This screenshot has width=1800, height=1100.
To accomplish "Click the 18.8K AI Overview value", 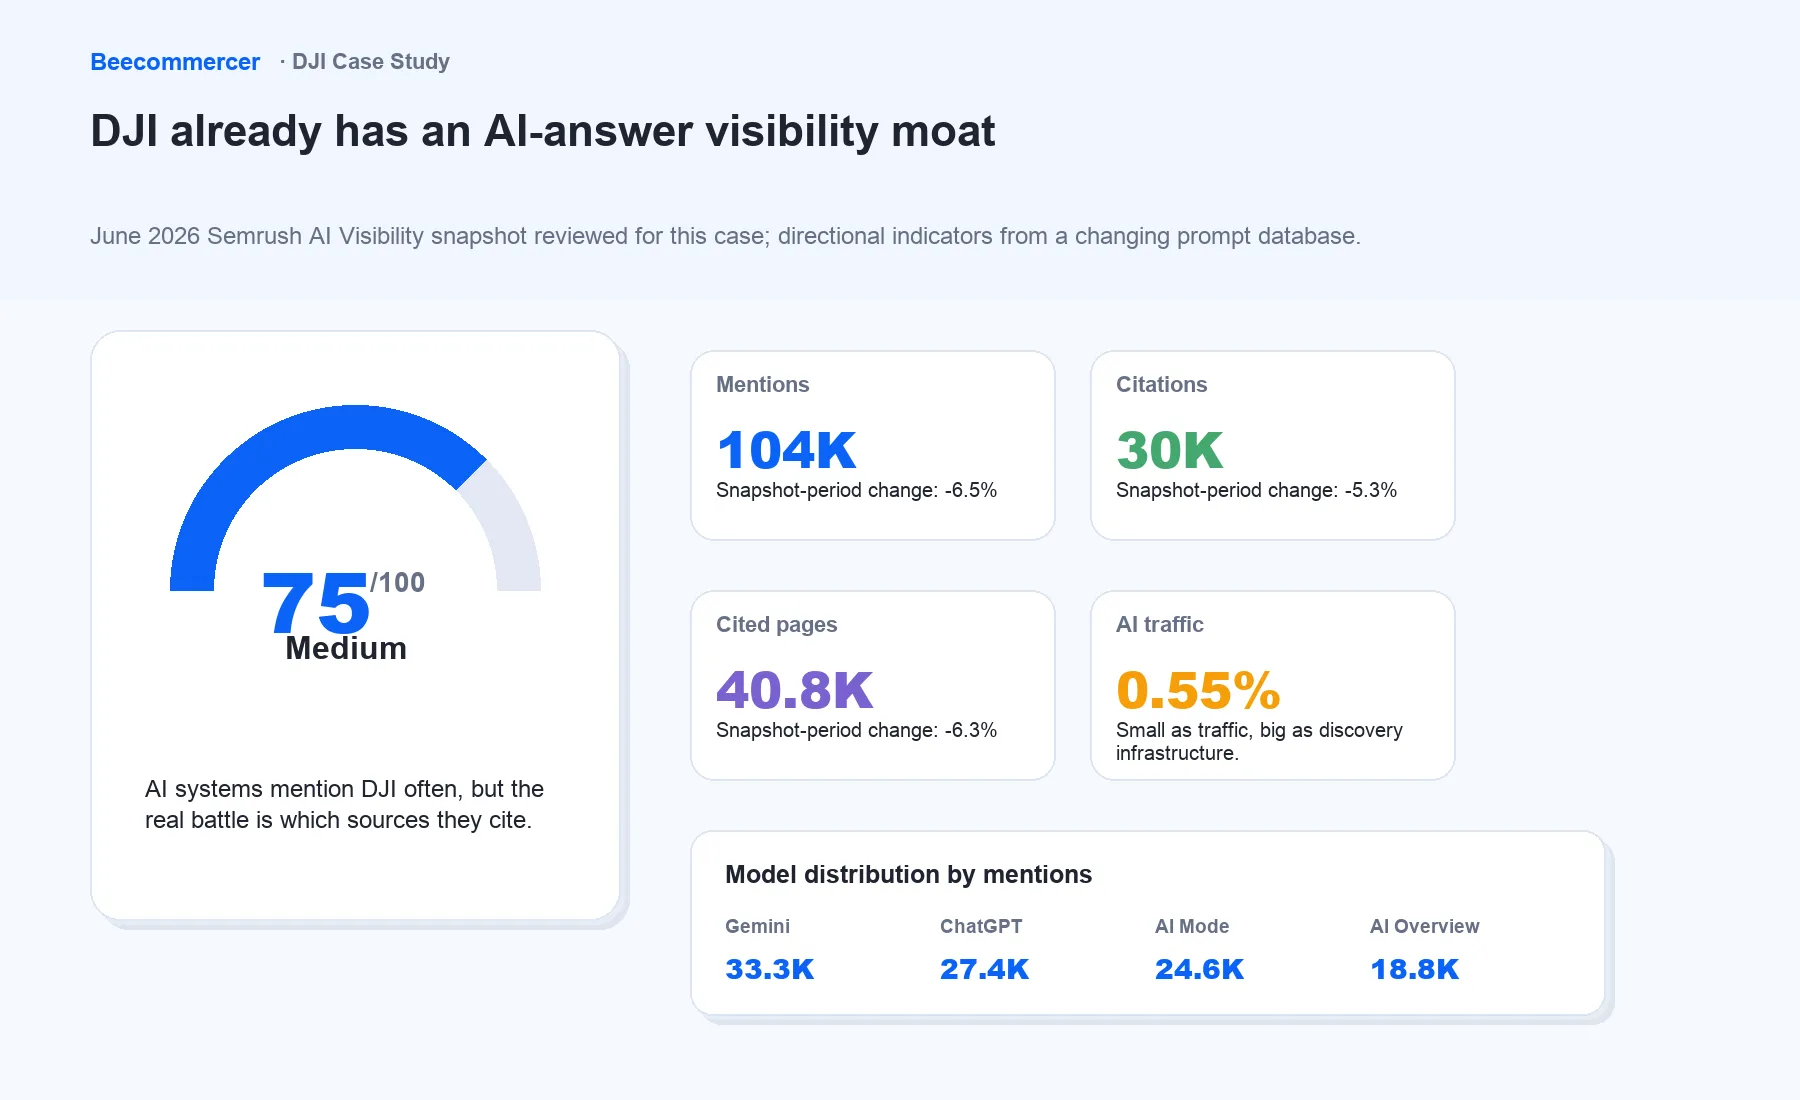I will 1415,969.
